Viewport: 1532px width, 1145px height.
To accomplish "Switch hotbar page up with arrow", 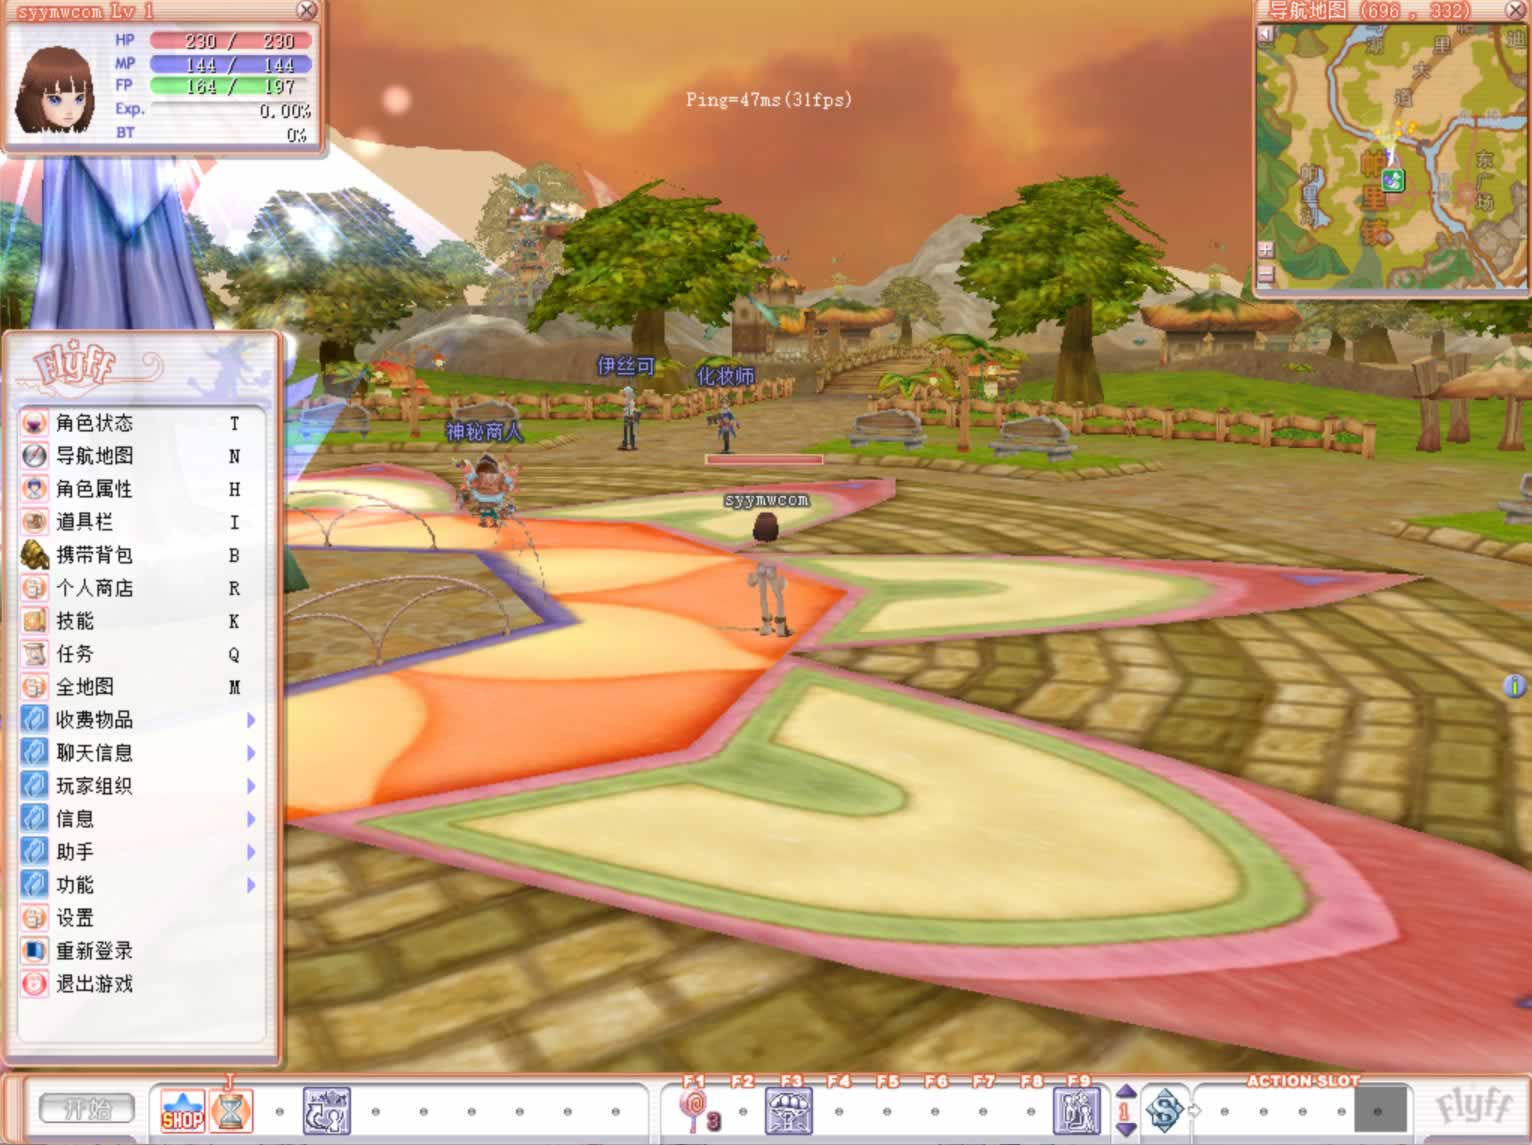I will click(x=1125, y=1091).
